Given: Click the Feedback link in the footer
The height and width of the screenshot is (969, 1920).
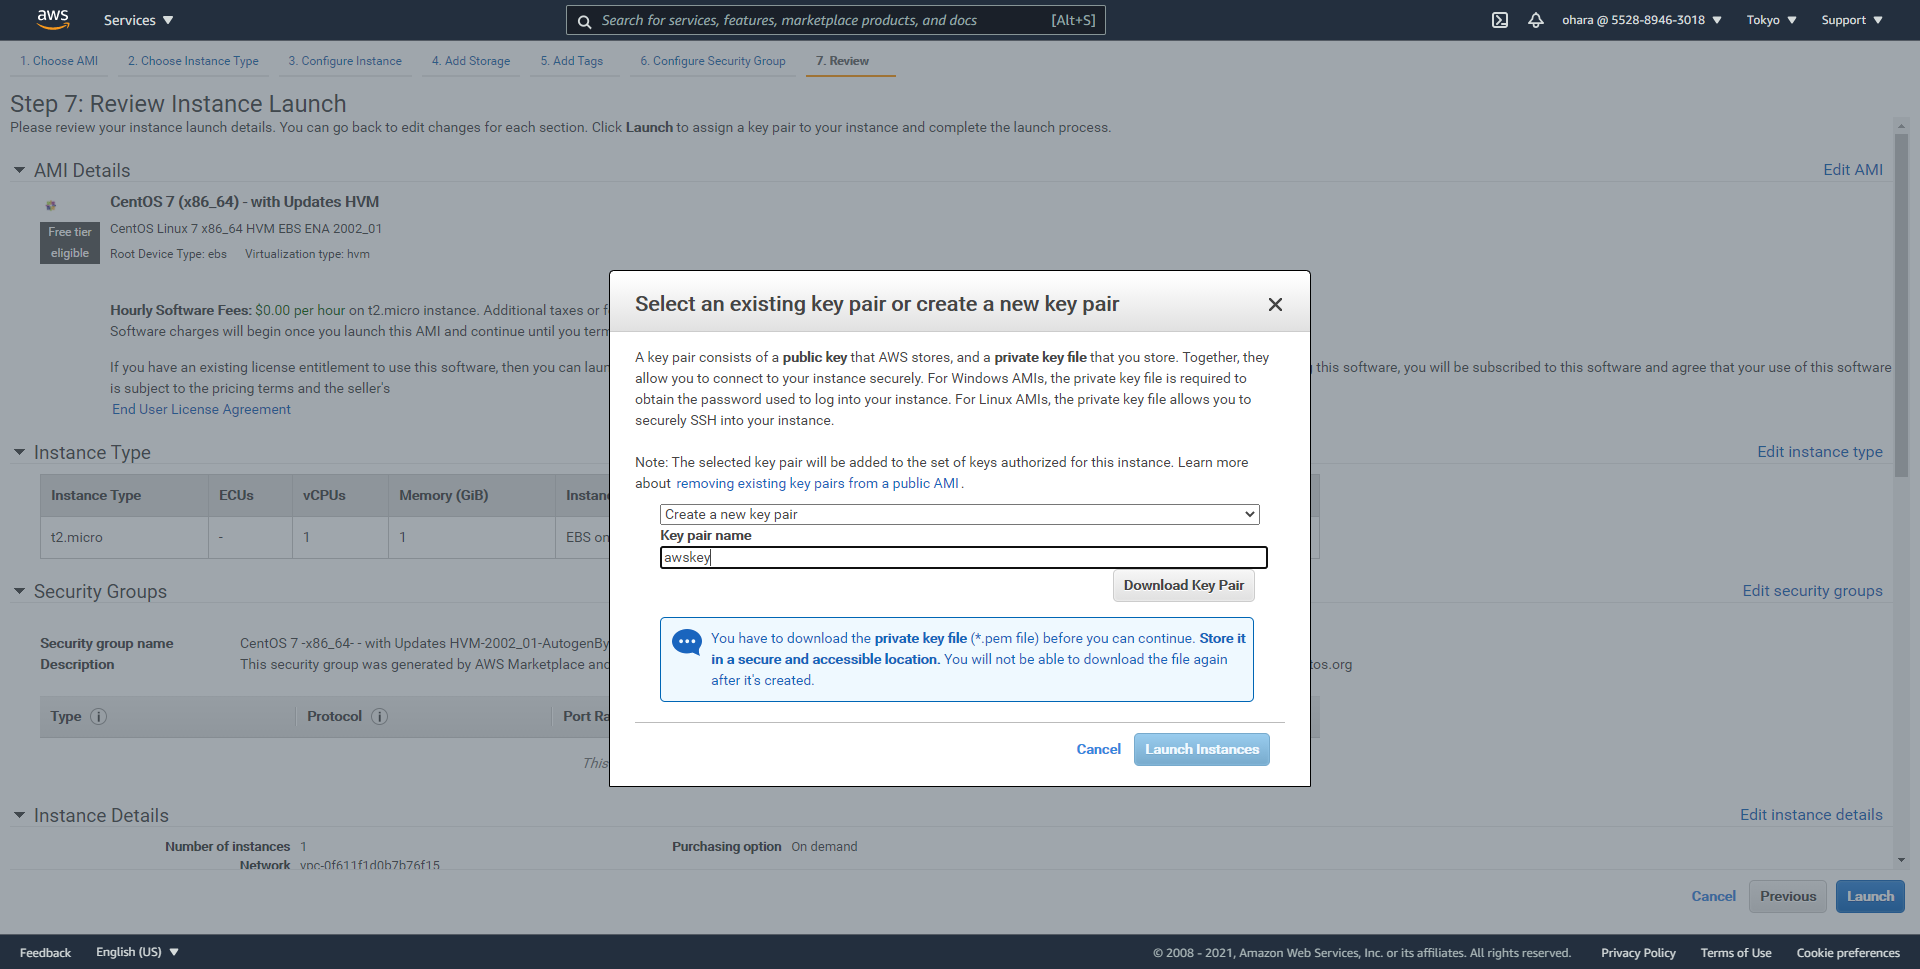Looking at the screenshot, I should [x=45, y=953].
